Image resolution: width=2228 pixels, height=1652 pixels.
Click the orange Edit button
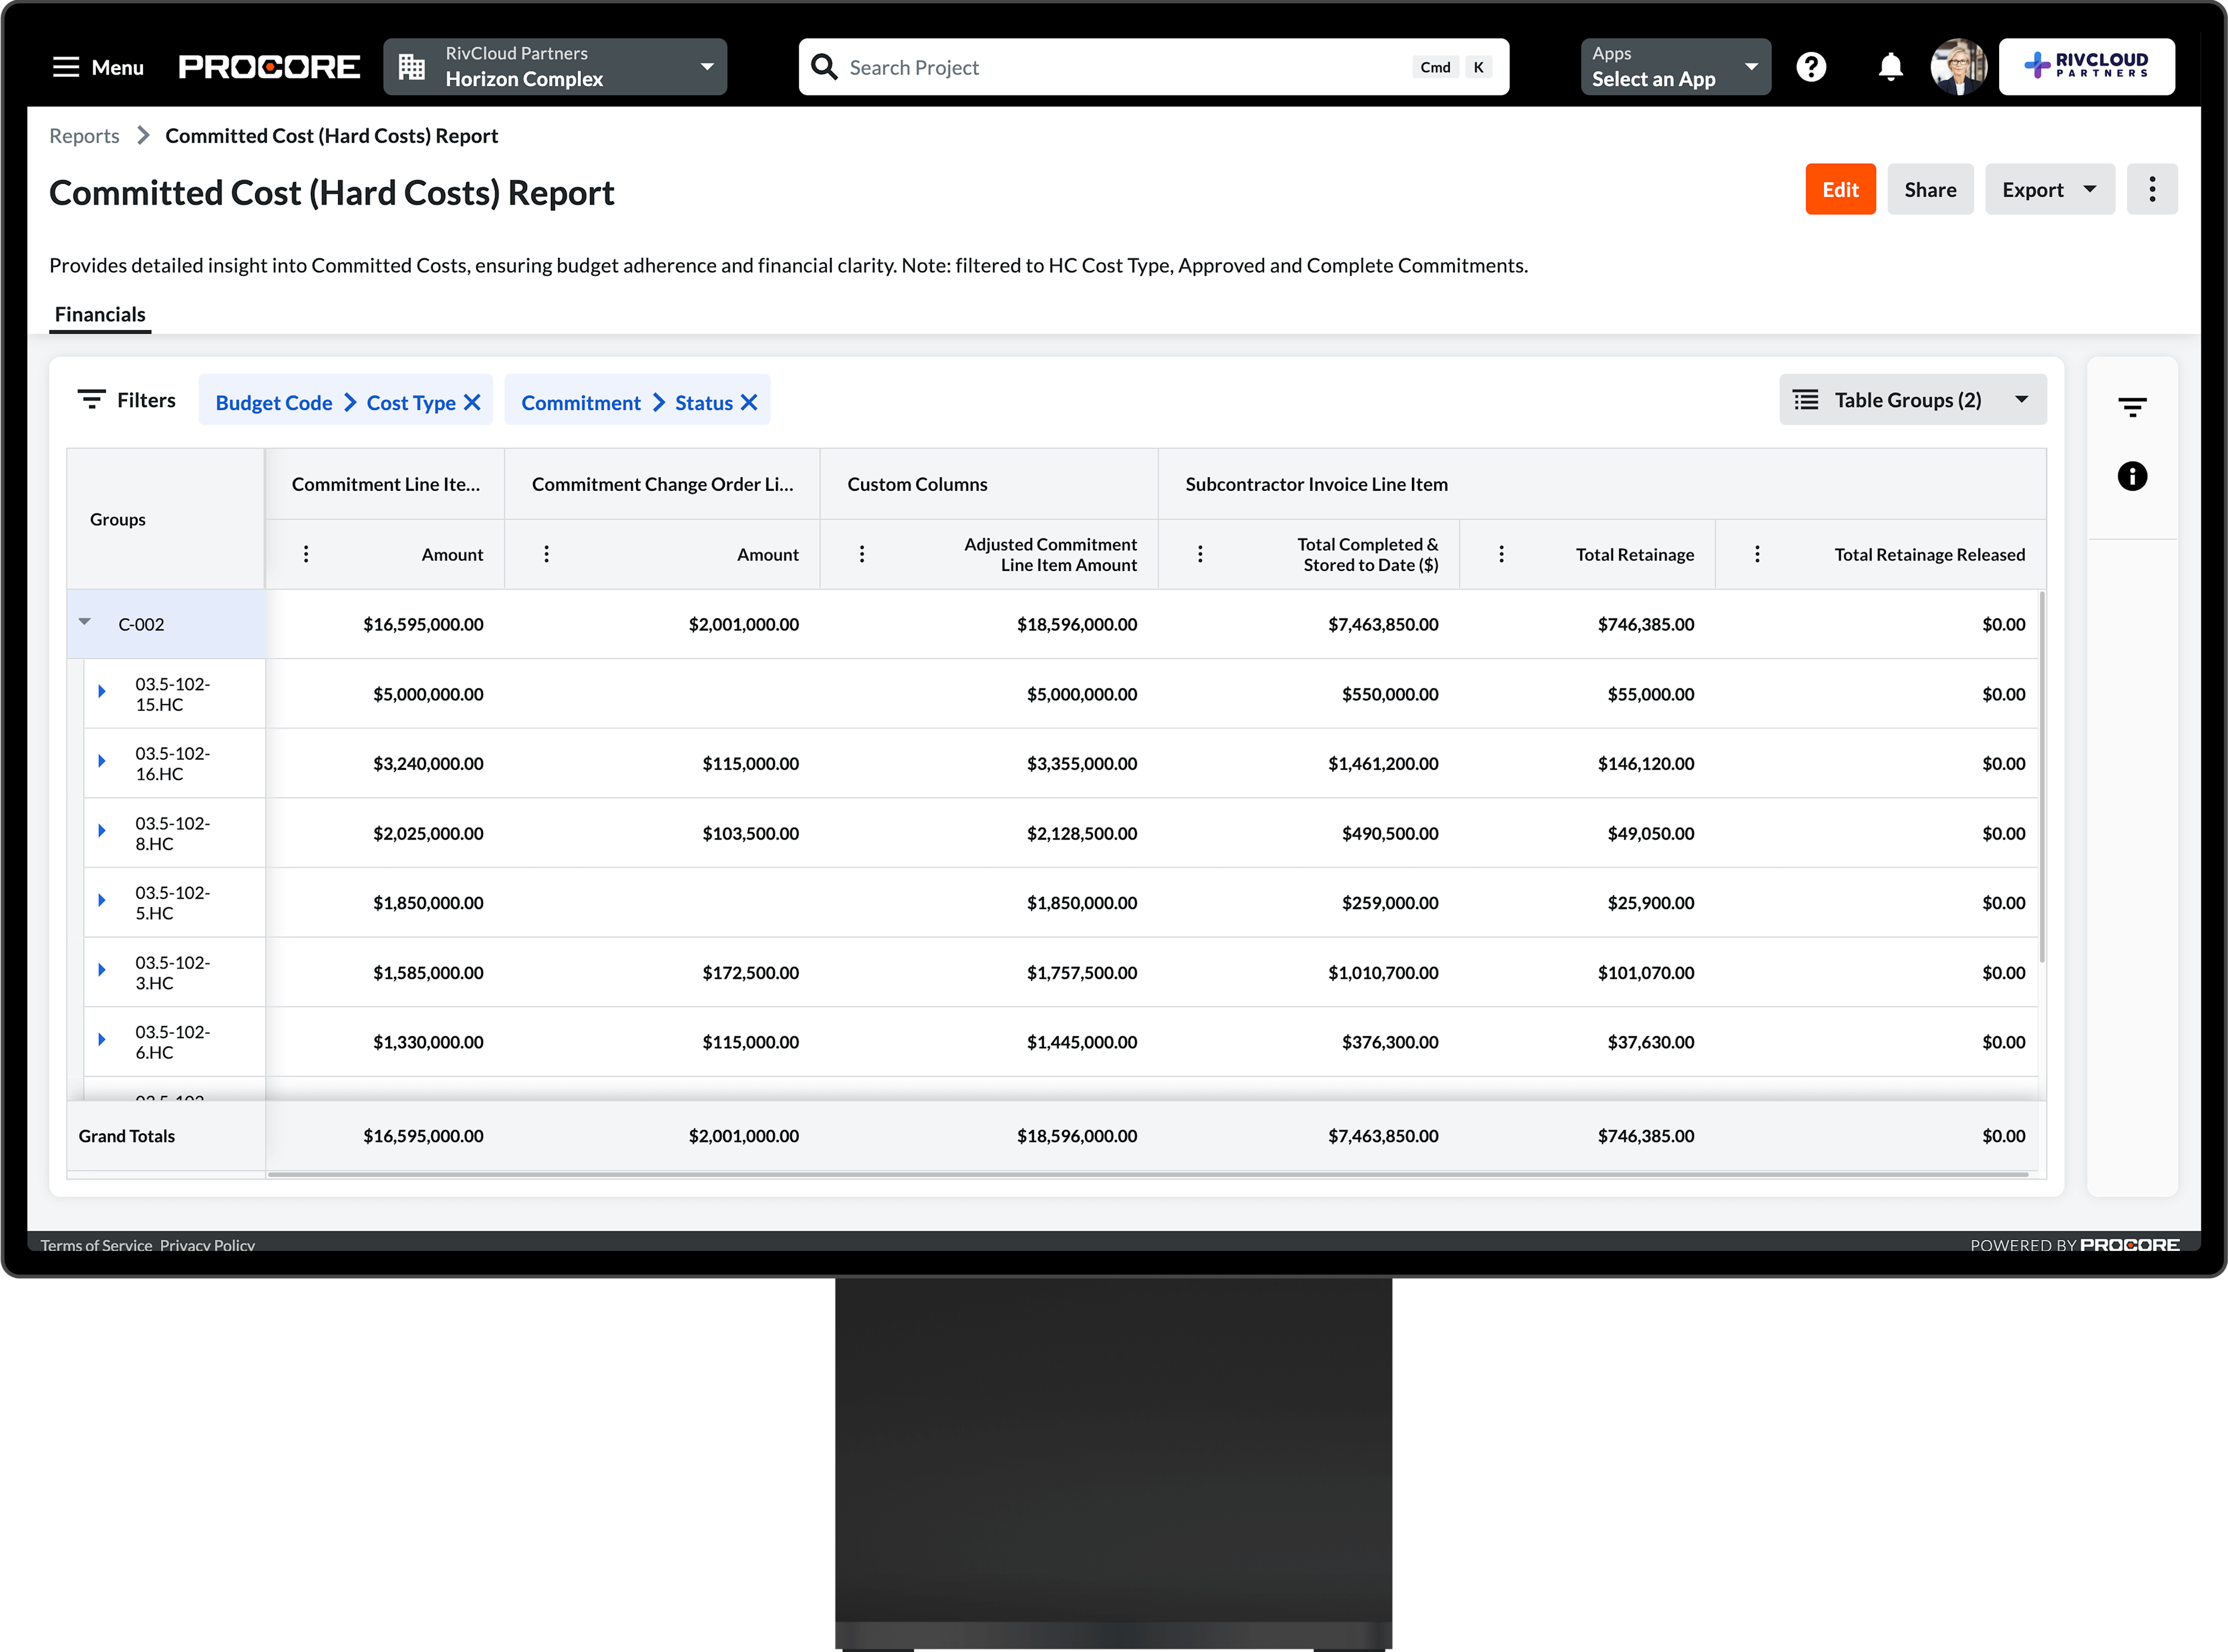tap(1839, 189)
